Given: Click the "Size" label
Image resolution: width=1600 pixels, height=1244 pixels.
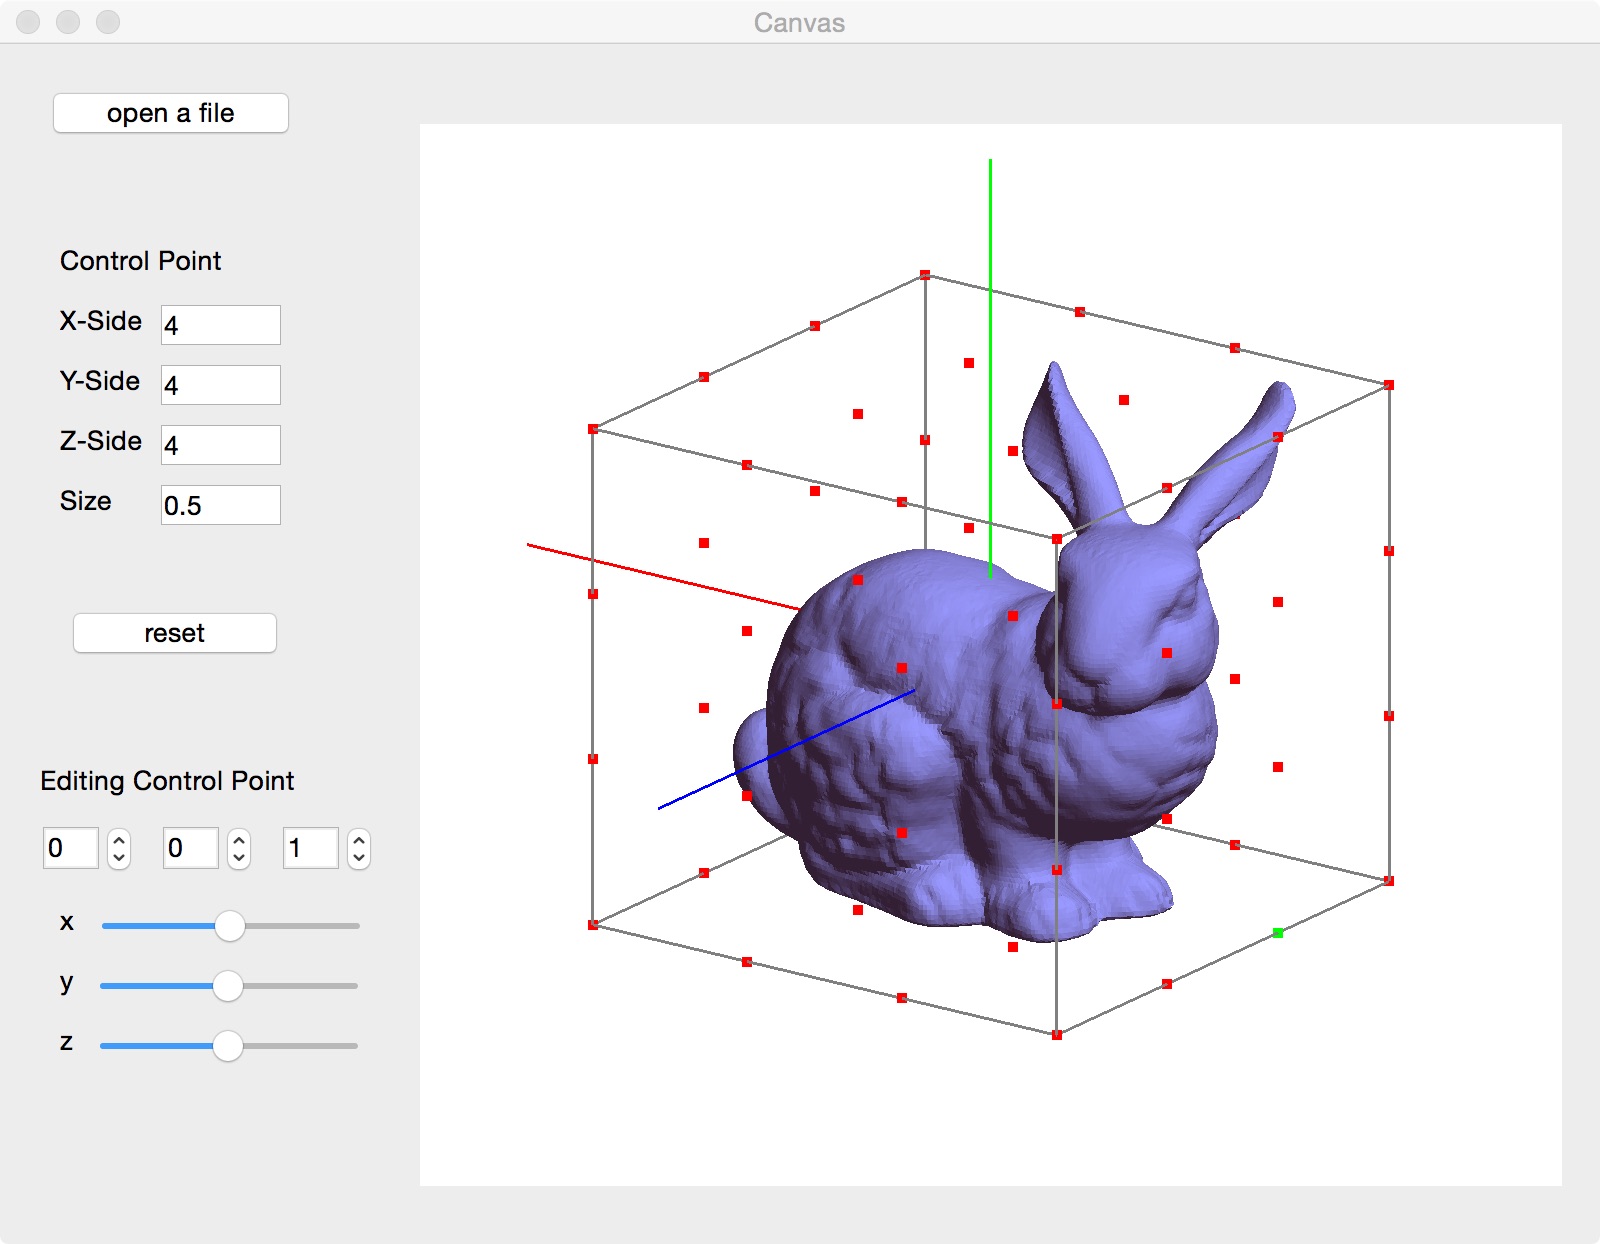Looking at the screenshot, I should (x=86, y=501).
